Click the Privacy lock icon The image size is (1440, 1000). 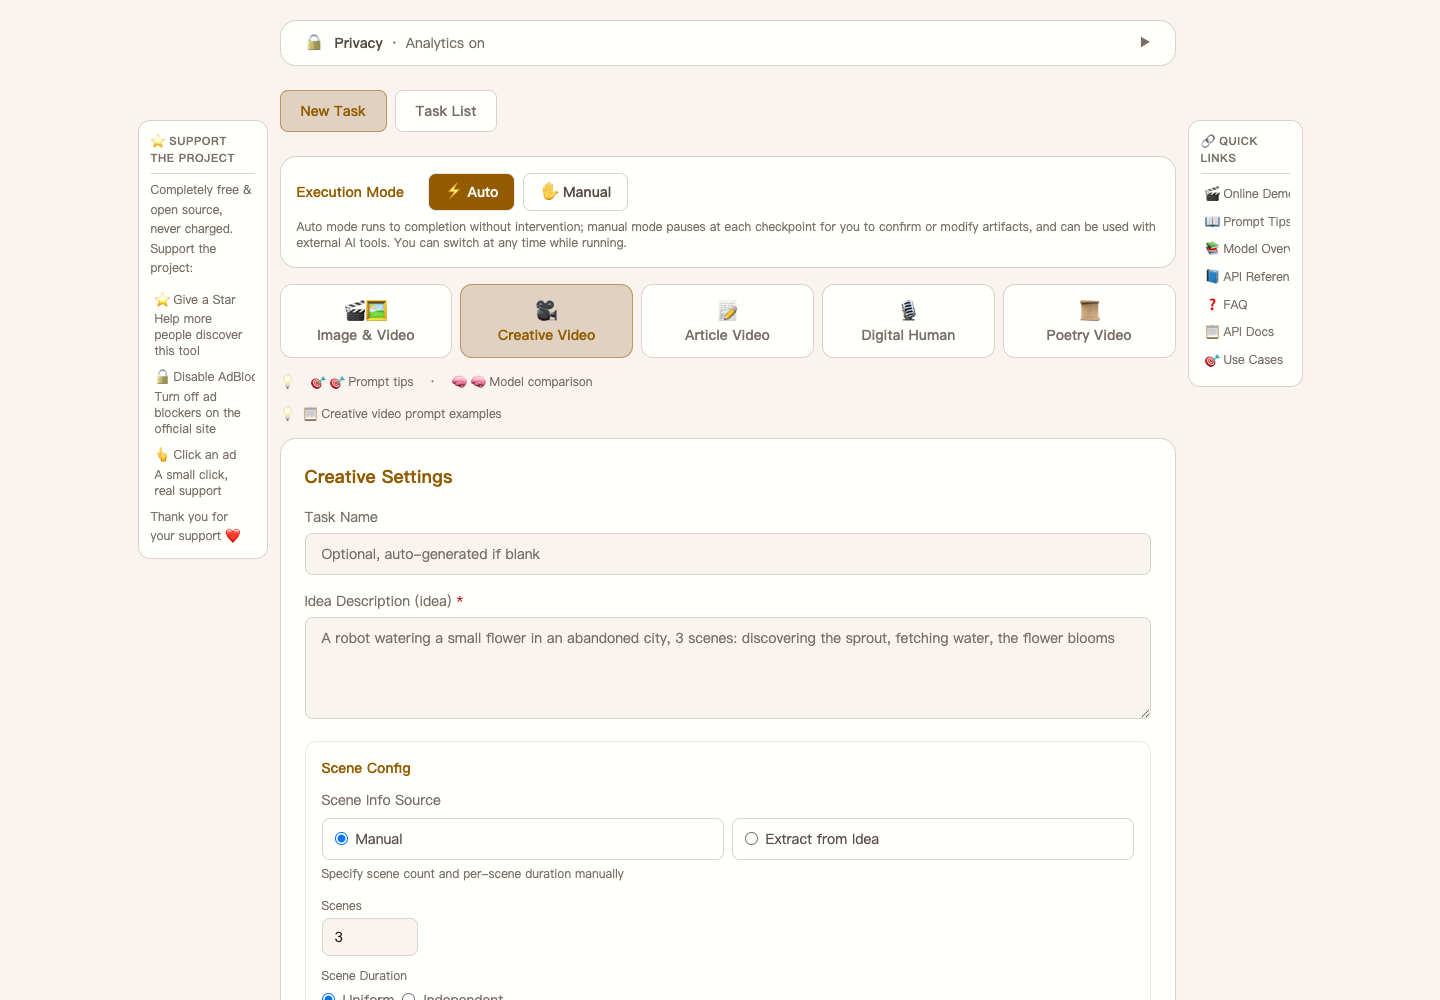click(314, 42)
